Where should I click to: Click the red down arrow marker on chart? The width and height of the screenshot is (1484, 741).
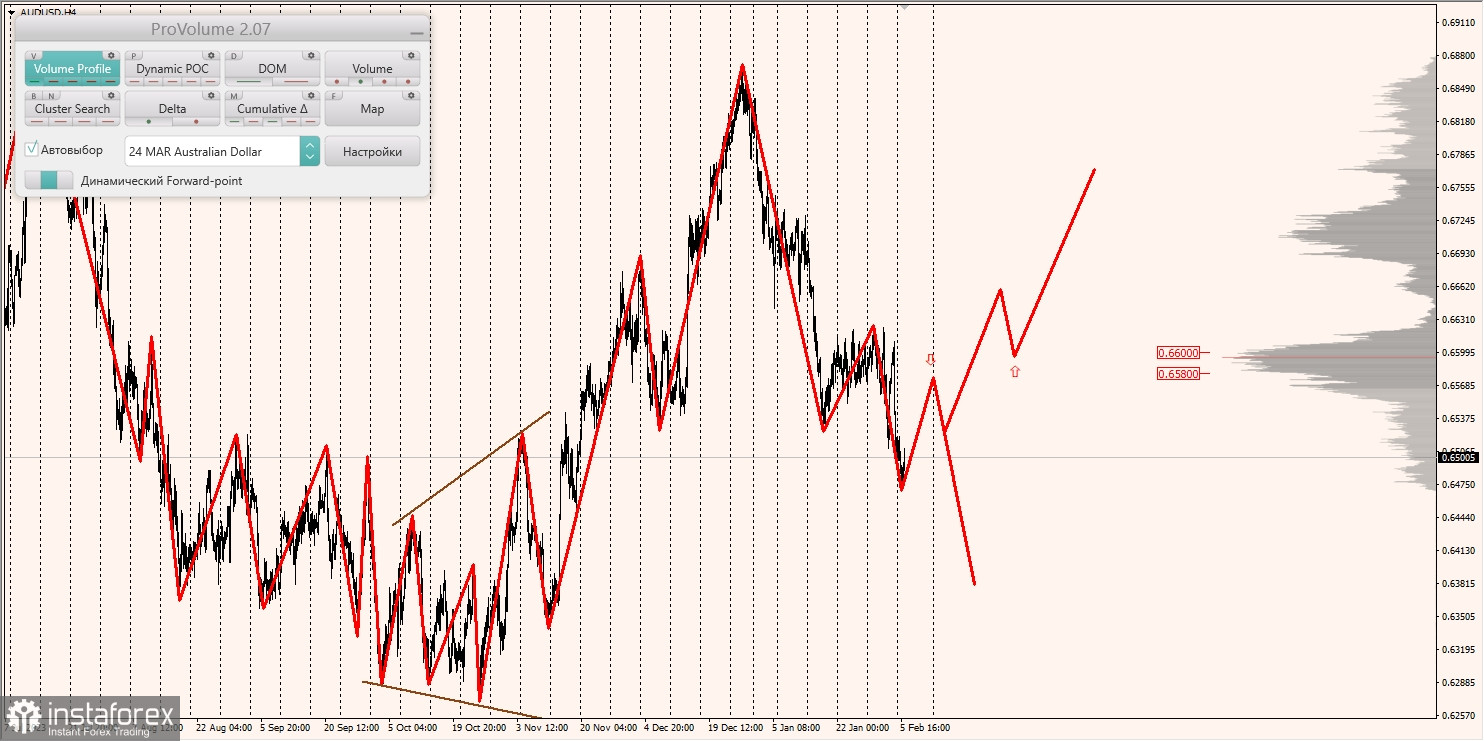pyautogui.click(x=930, y=358)
